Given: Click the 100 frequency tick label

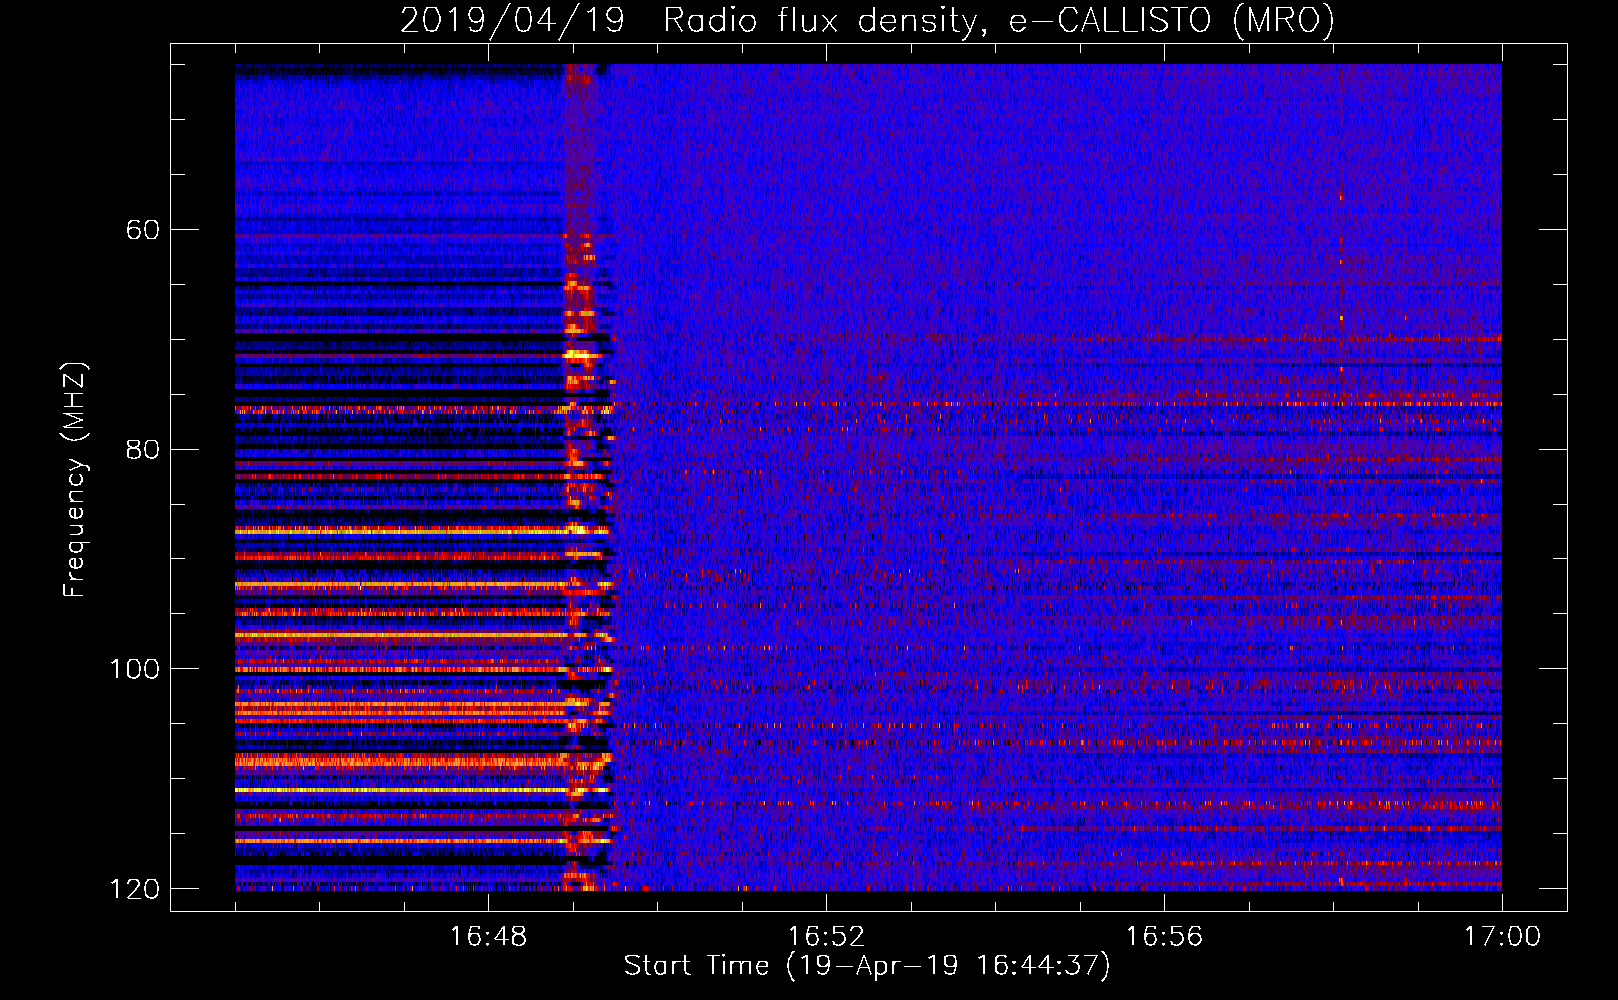Looking at the screenshot, I should click(x=134, y=669).
